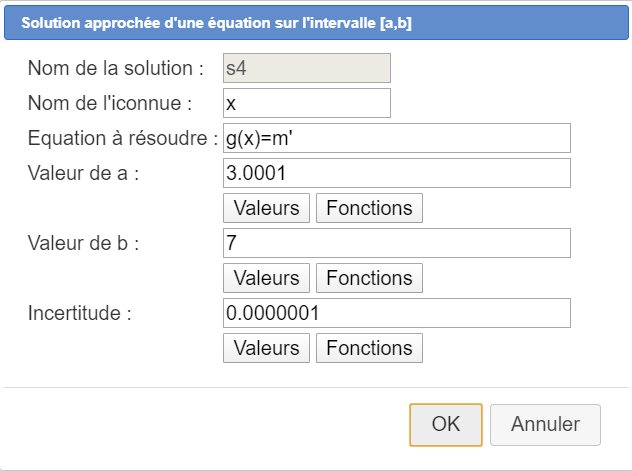Open Fonctions under Incertitude field
The height and width of the screenshot is (471, 632).
(369, 348)
